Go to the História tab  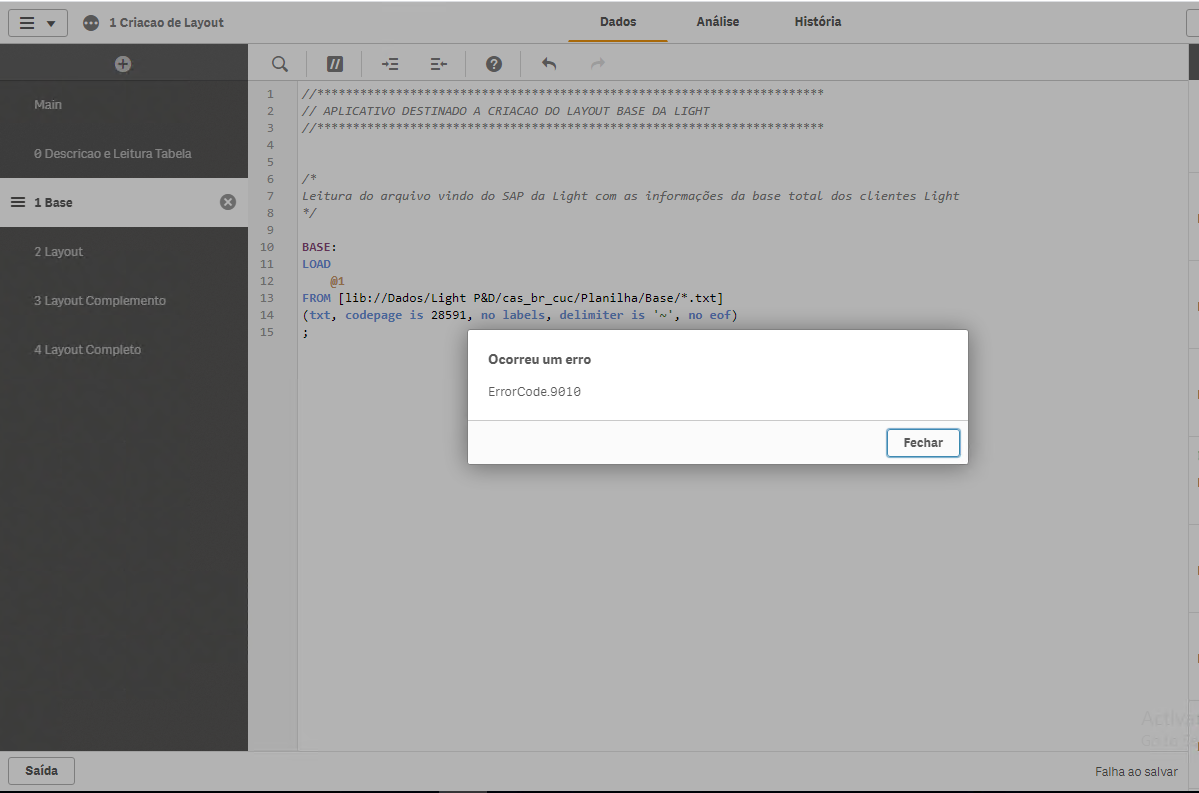[x=817, y=22]
